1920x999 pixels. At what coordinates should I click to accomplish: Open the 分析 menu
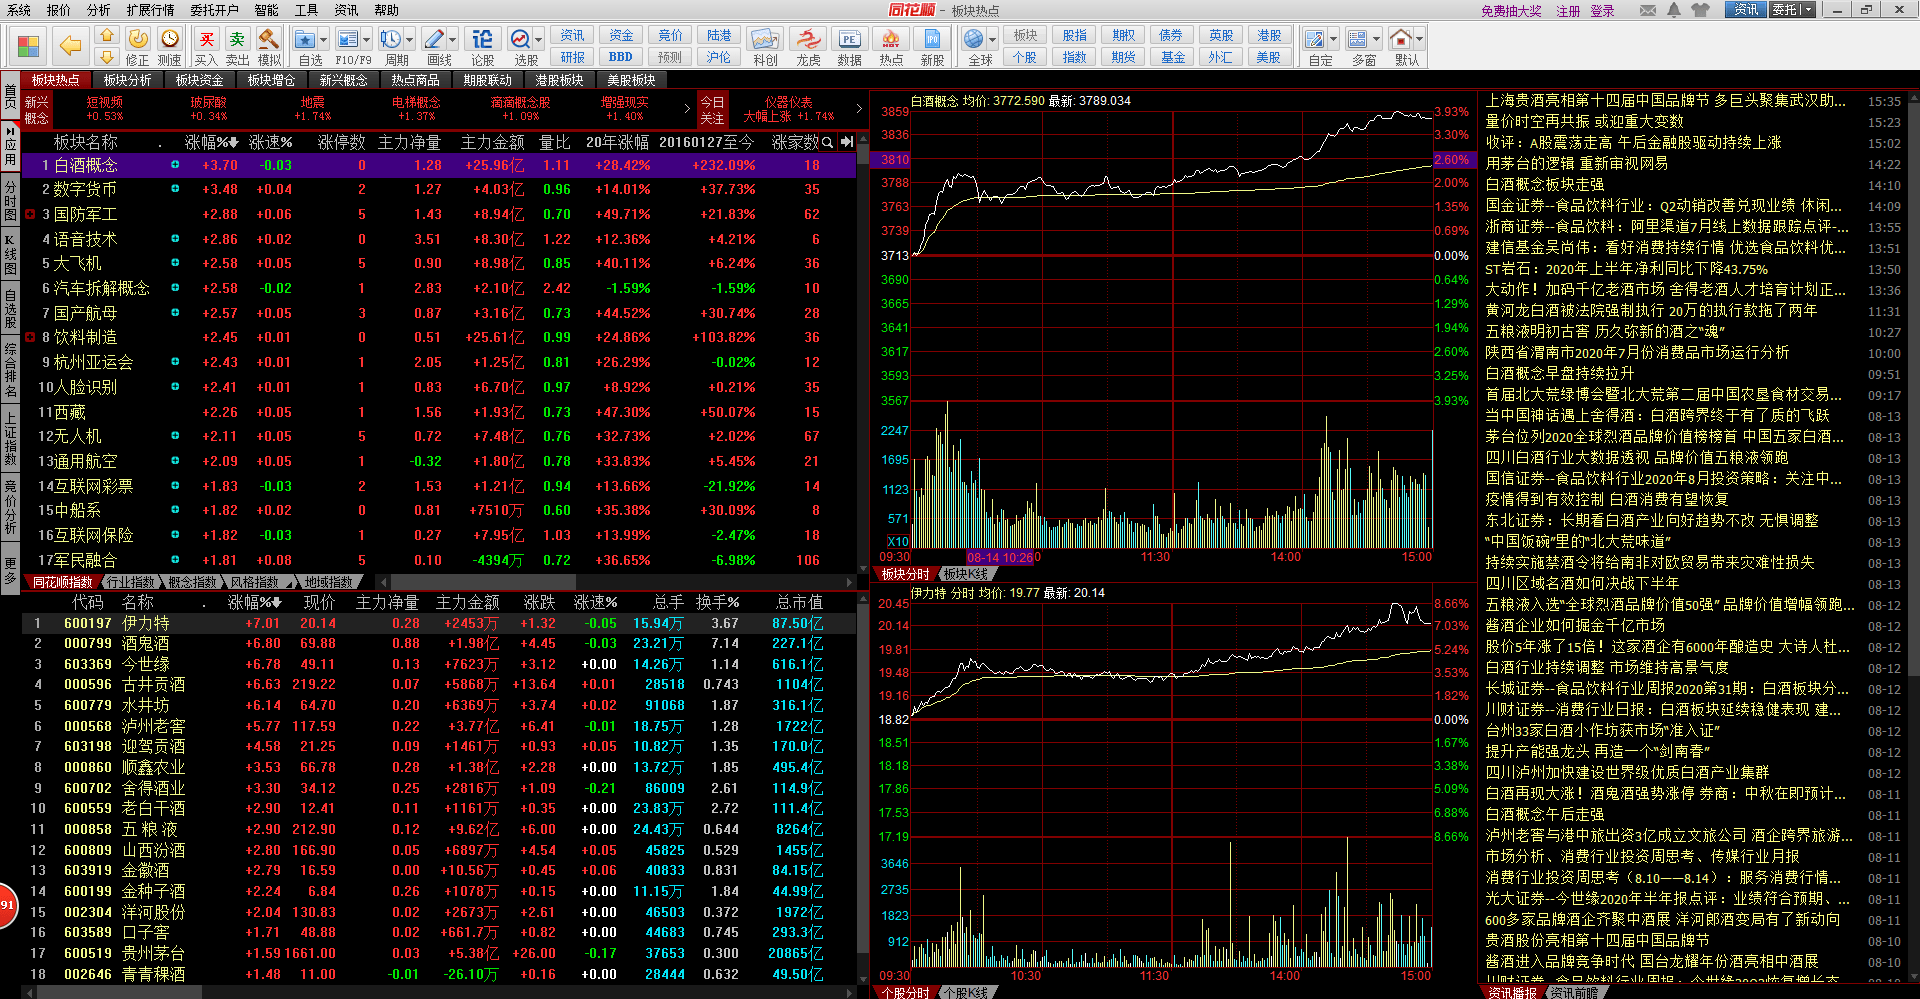(98, 10)
